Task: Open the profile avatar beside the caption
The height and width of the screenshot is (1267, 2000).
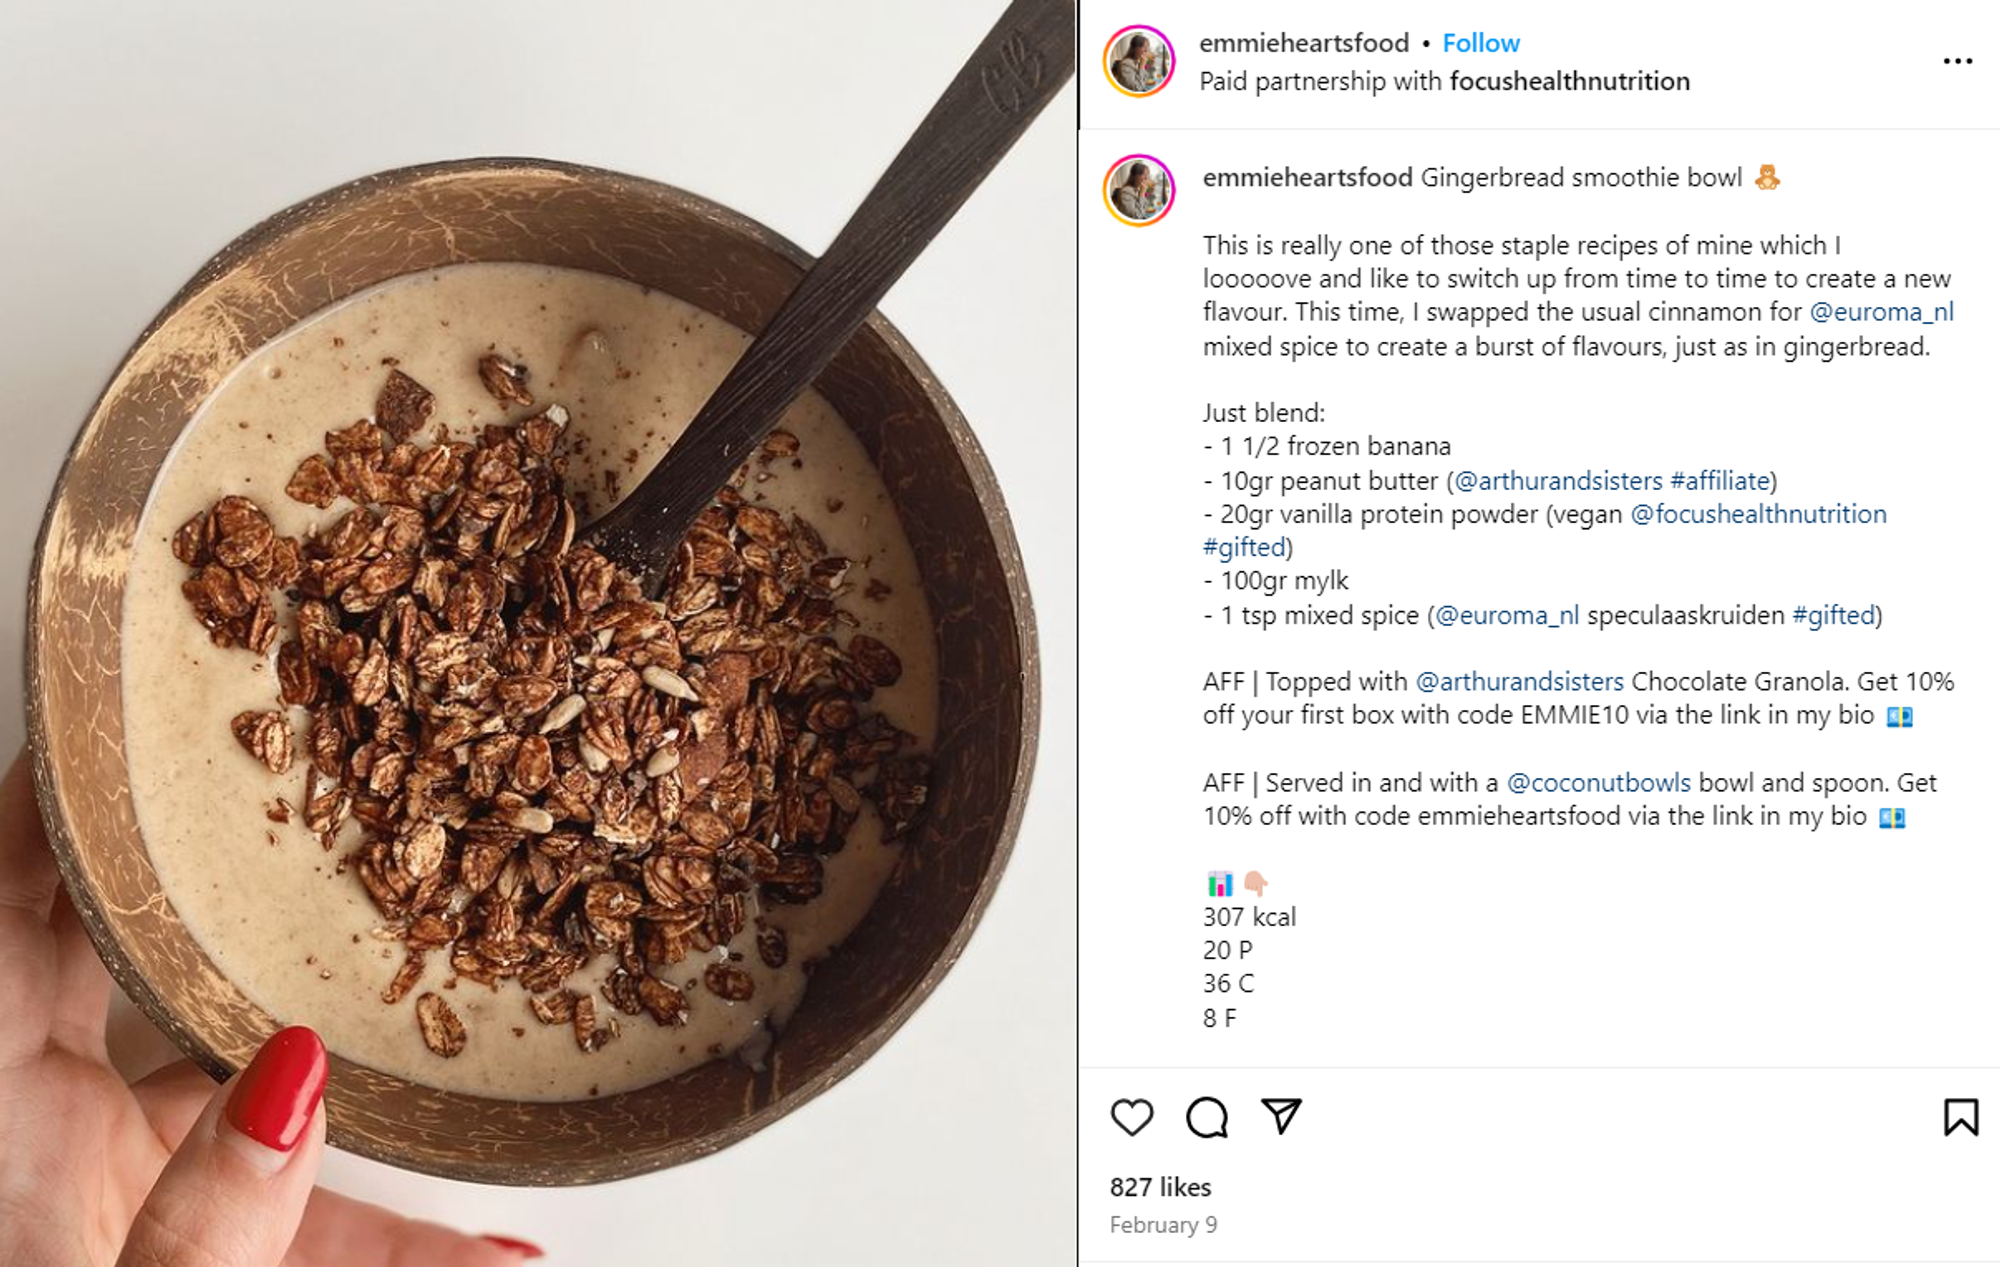Action: [1139, 190]
